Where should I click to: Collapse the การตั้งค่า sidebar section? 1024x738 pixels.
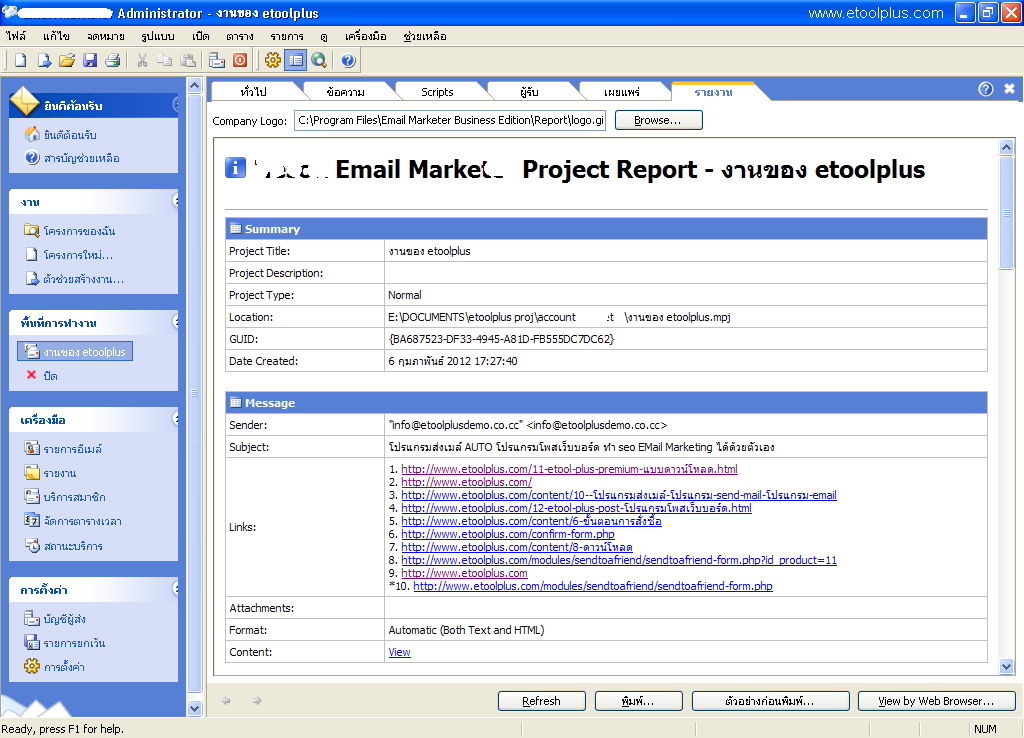pyautogui.click(x=176, y=589)
